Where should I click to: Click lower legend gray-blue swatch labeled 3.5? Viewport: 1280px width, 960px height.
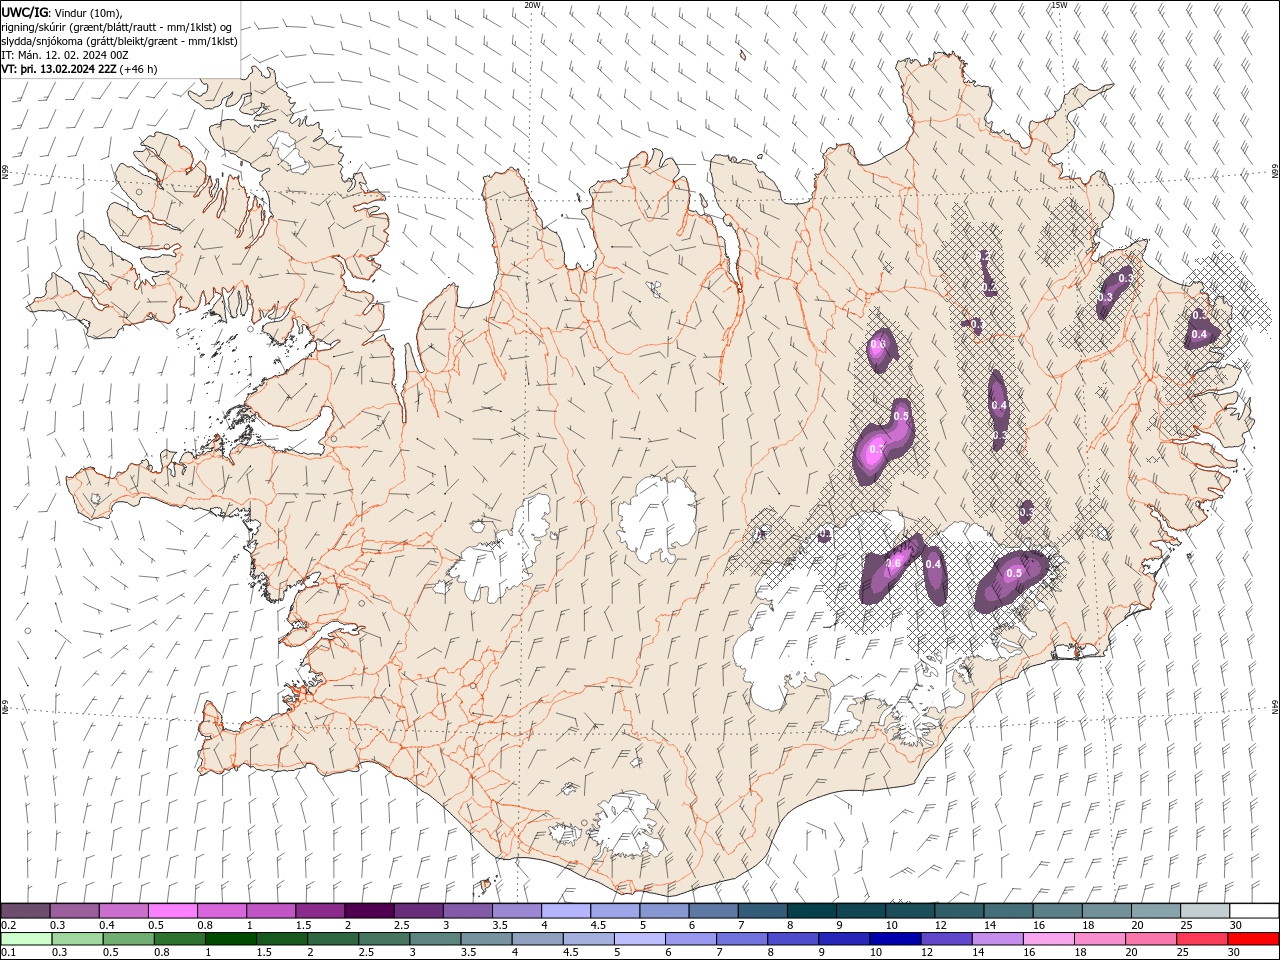(486, 939)
